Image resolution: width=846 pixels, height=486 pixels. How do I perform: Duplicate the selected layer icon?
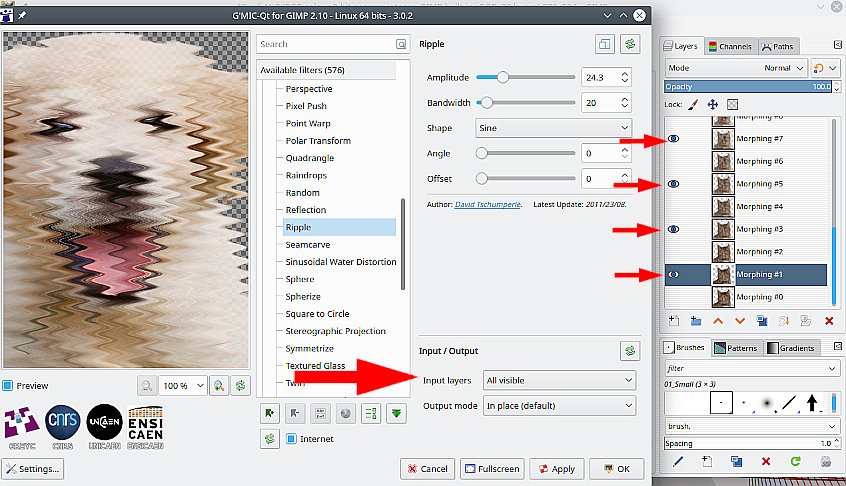[x=762, y=321]
